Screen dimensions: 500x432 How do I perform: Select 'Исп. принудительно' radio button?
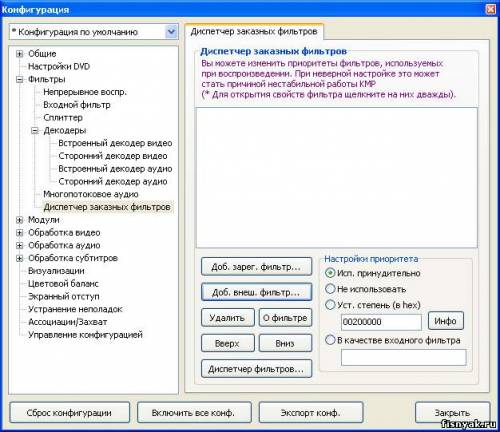tap(330, 273)
